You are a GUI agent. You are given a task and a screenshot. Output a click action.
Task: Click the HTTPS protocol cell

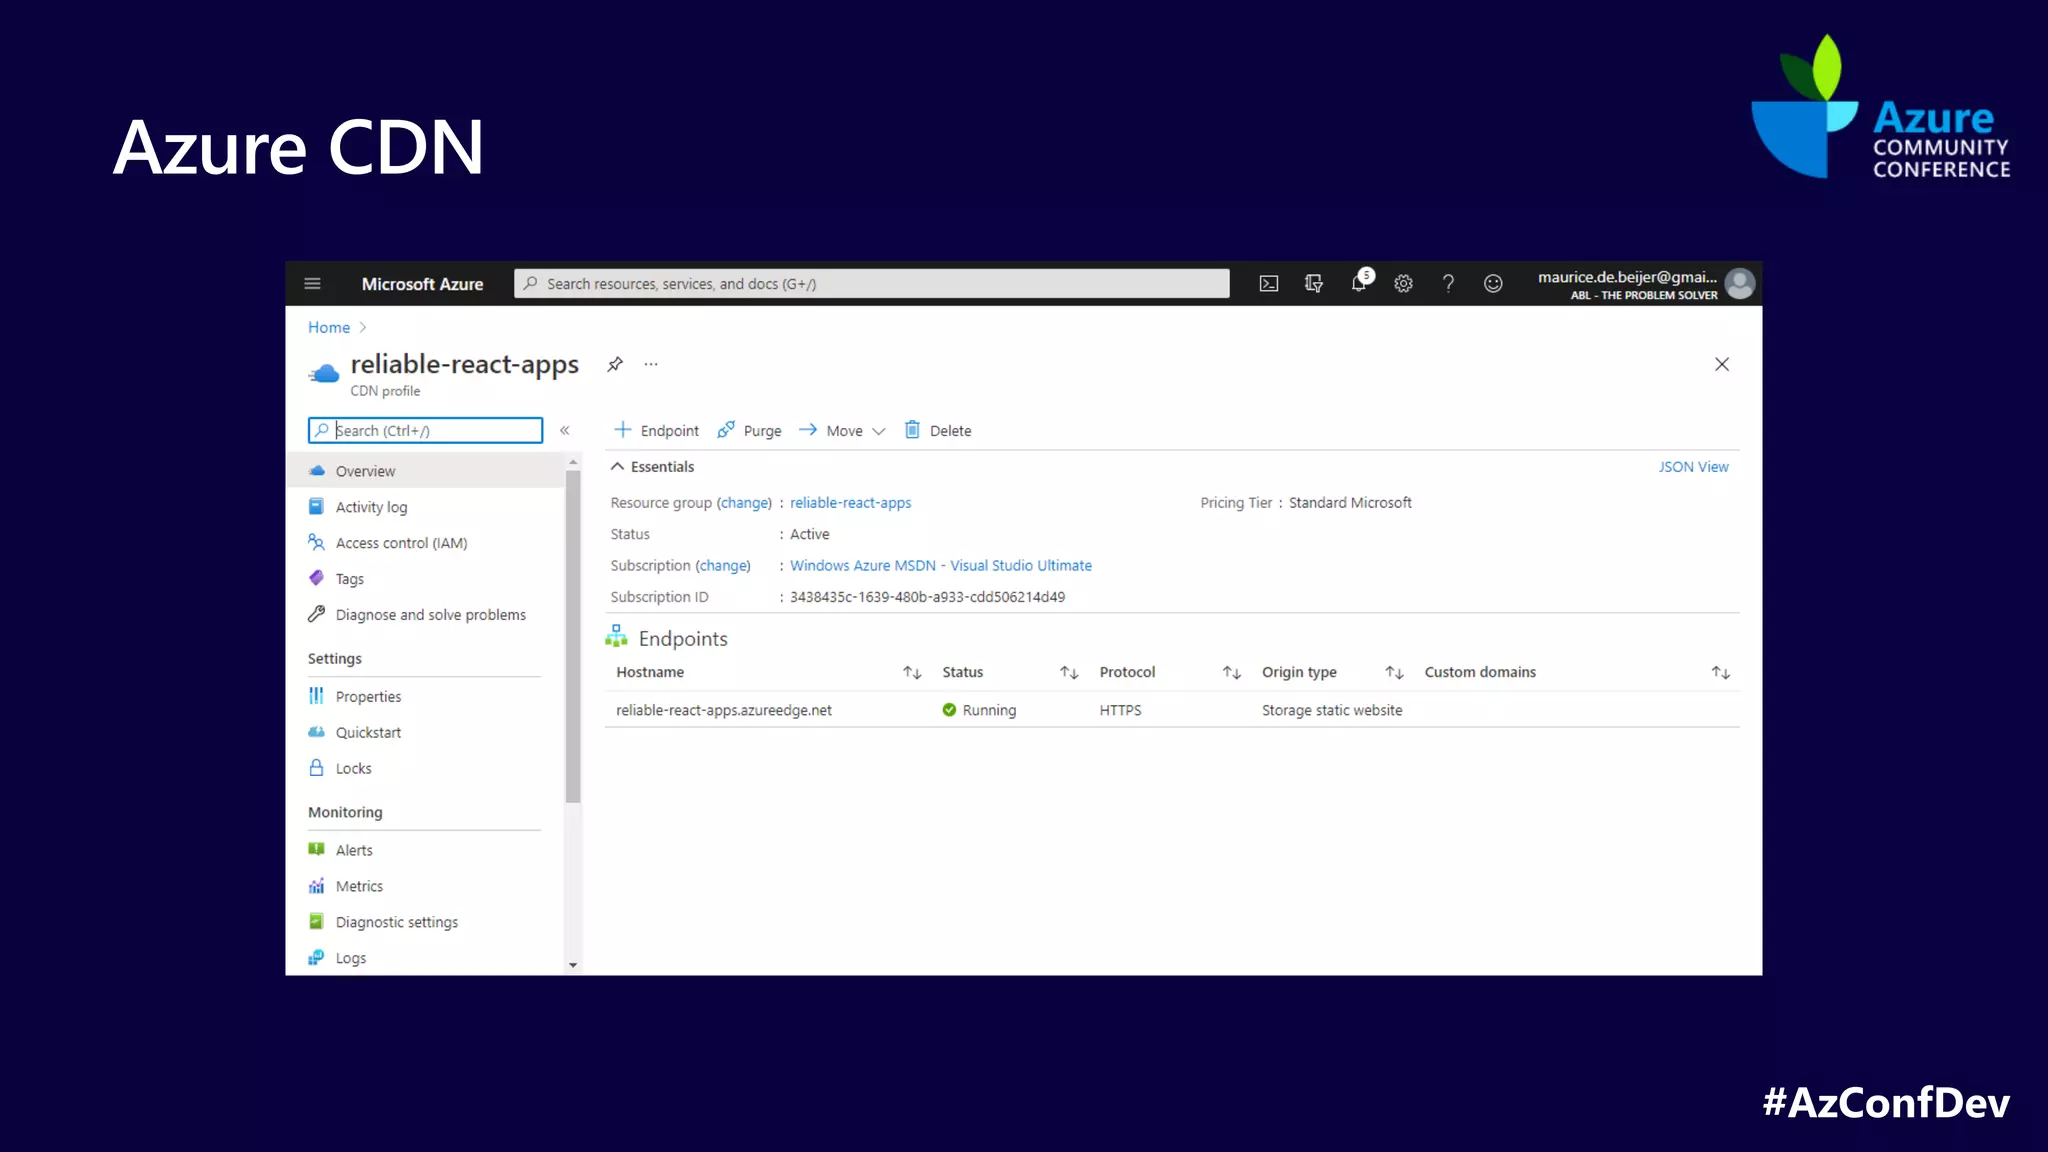[x=1120, y=710]
